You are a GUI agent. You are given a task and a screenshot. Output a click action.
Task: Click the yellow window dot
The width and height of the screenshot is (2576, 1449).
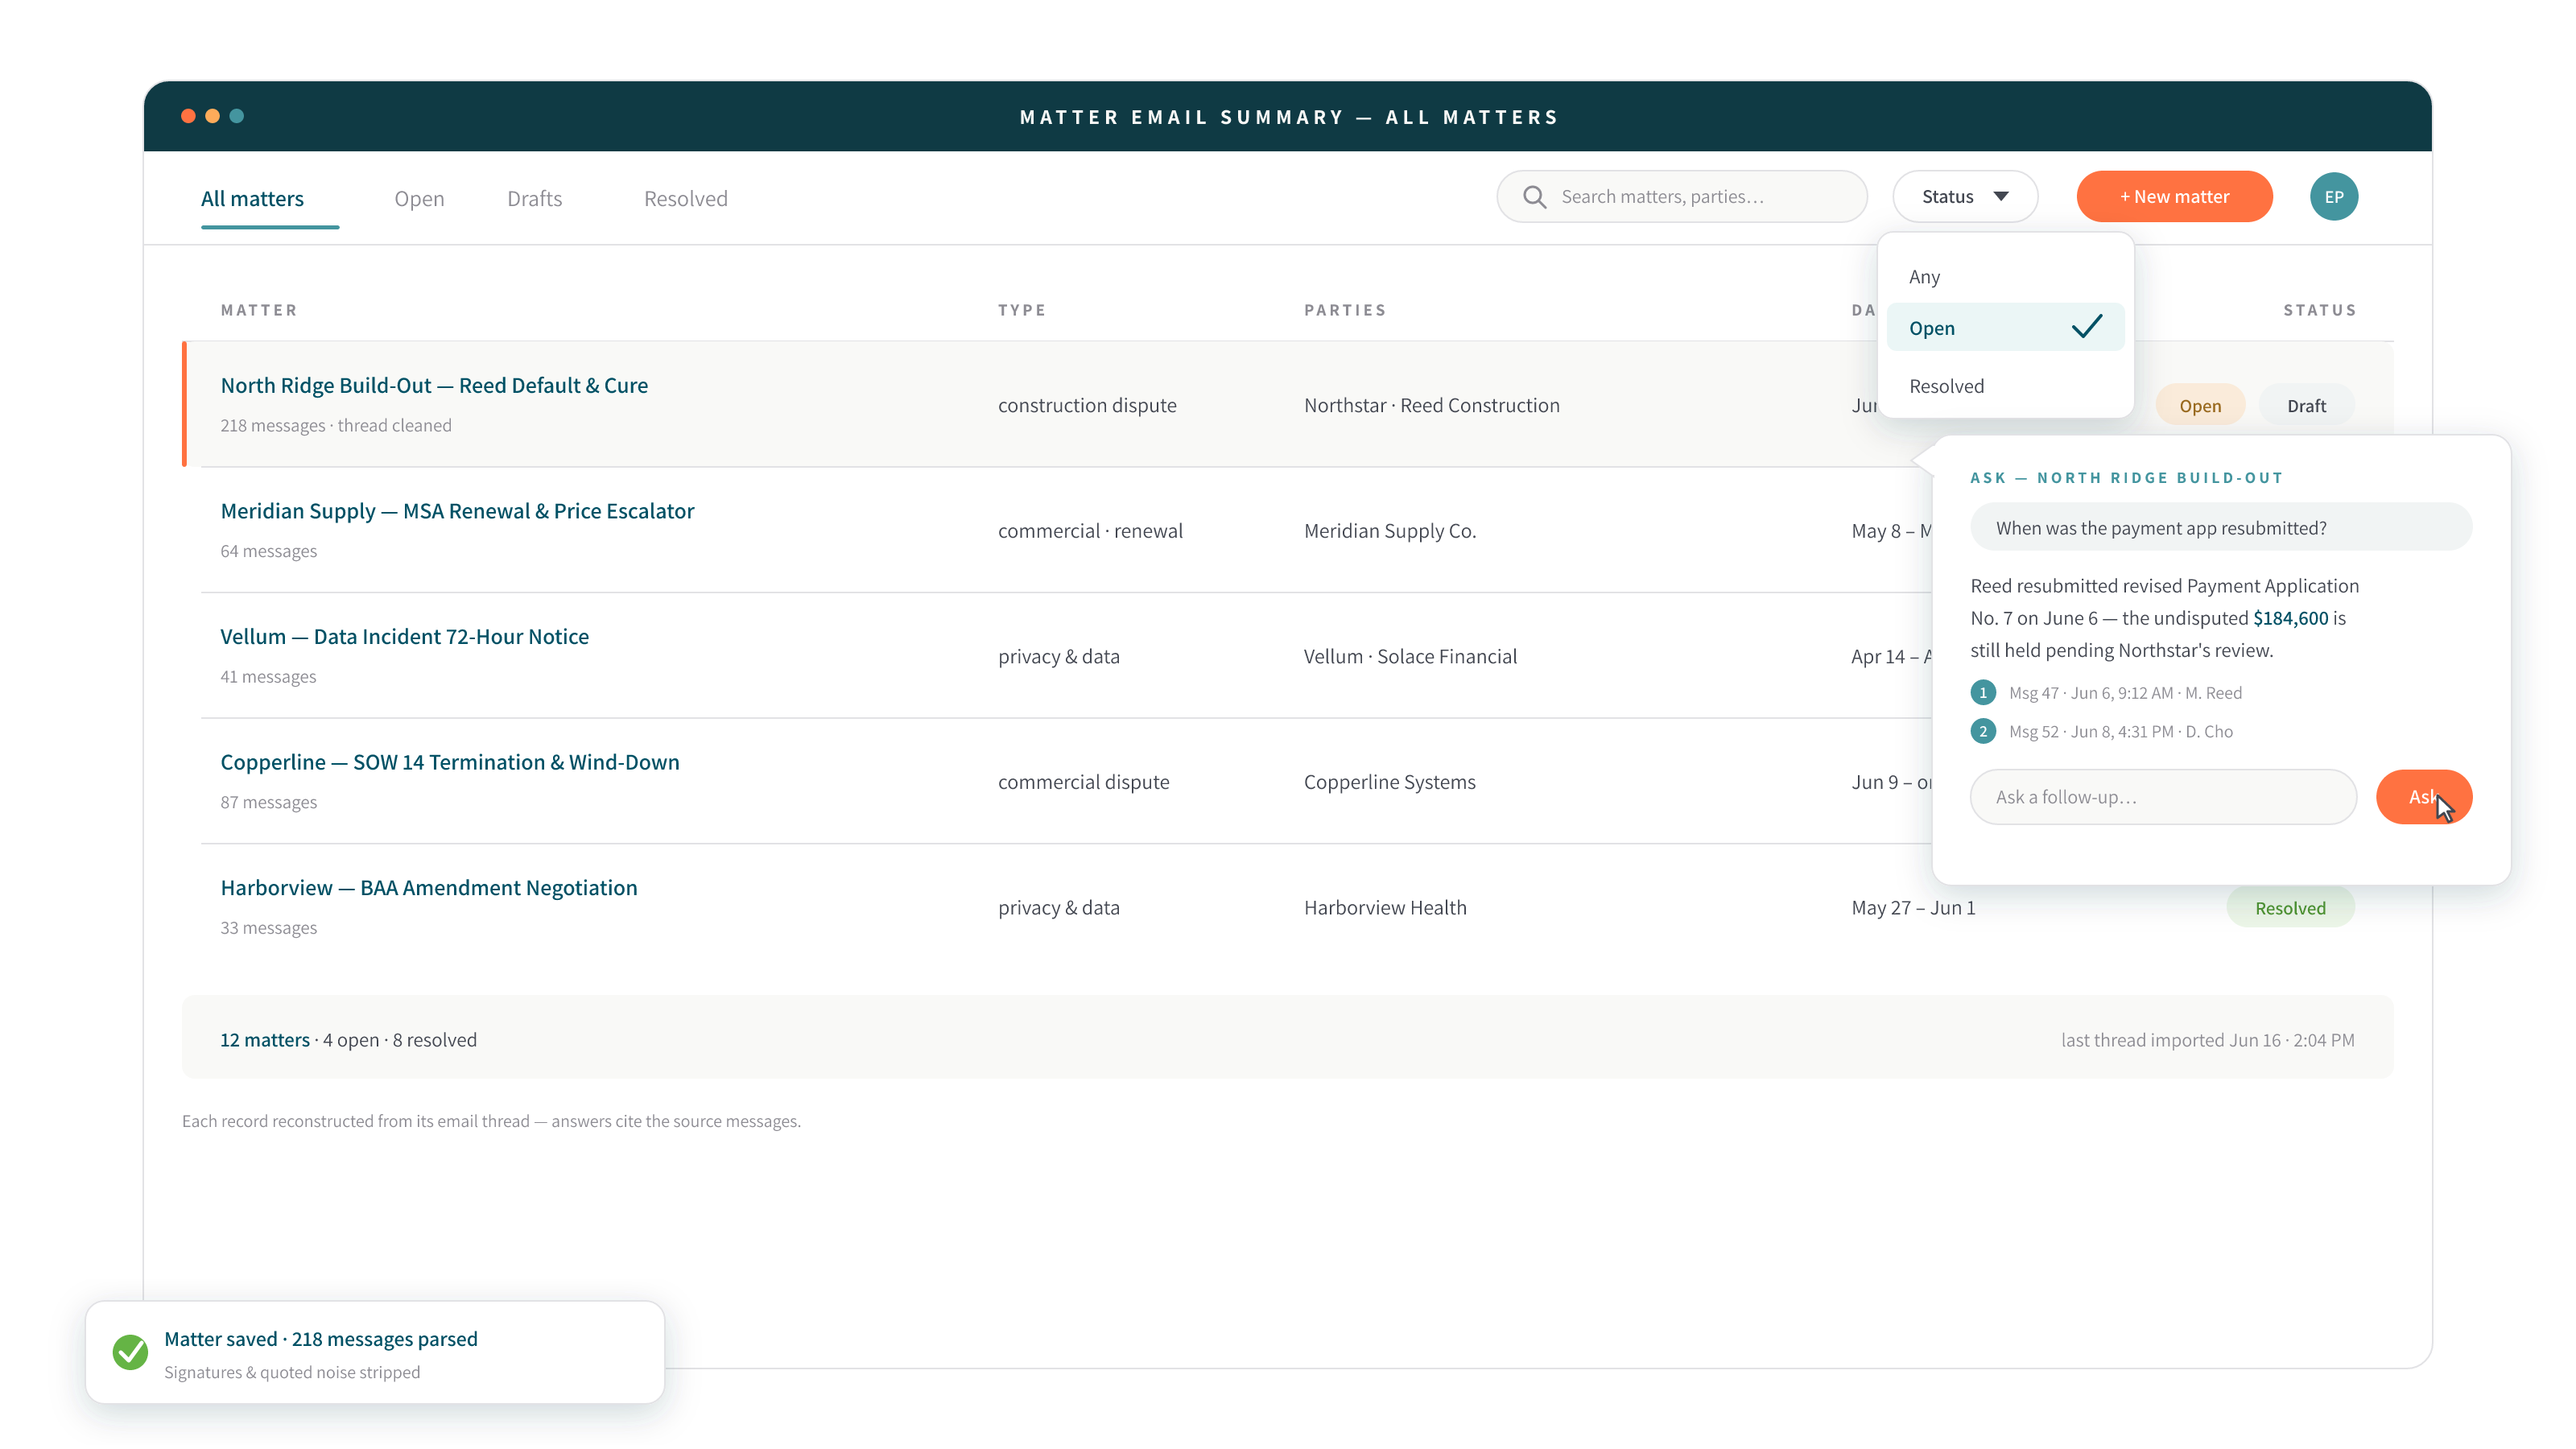tap(212, 116)
